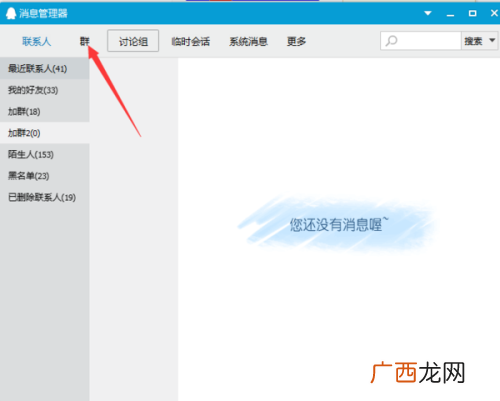Image resolution: width=500 pixels, height=401 pixels.
Task: Click the QQ penguin icon in title bar
Action: (11, 13)
